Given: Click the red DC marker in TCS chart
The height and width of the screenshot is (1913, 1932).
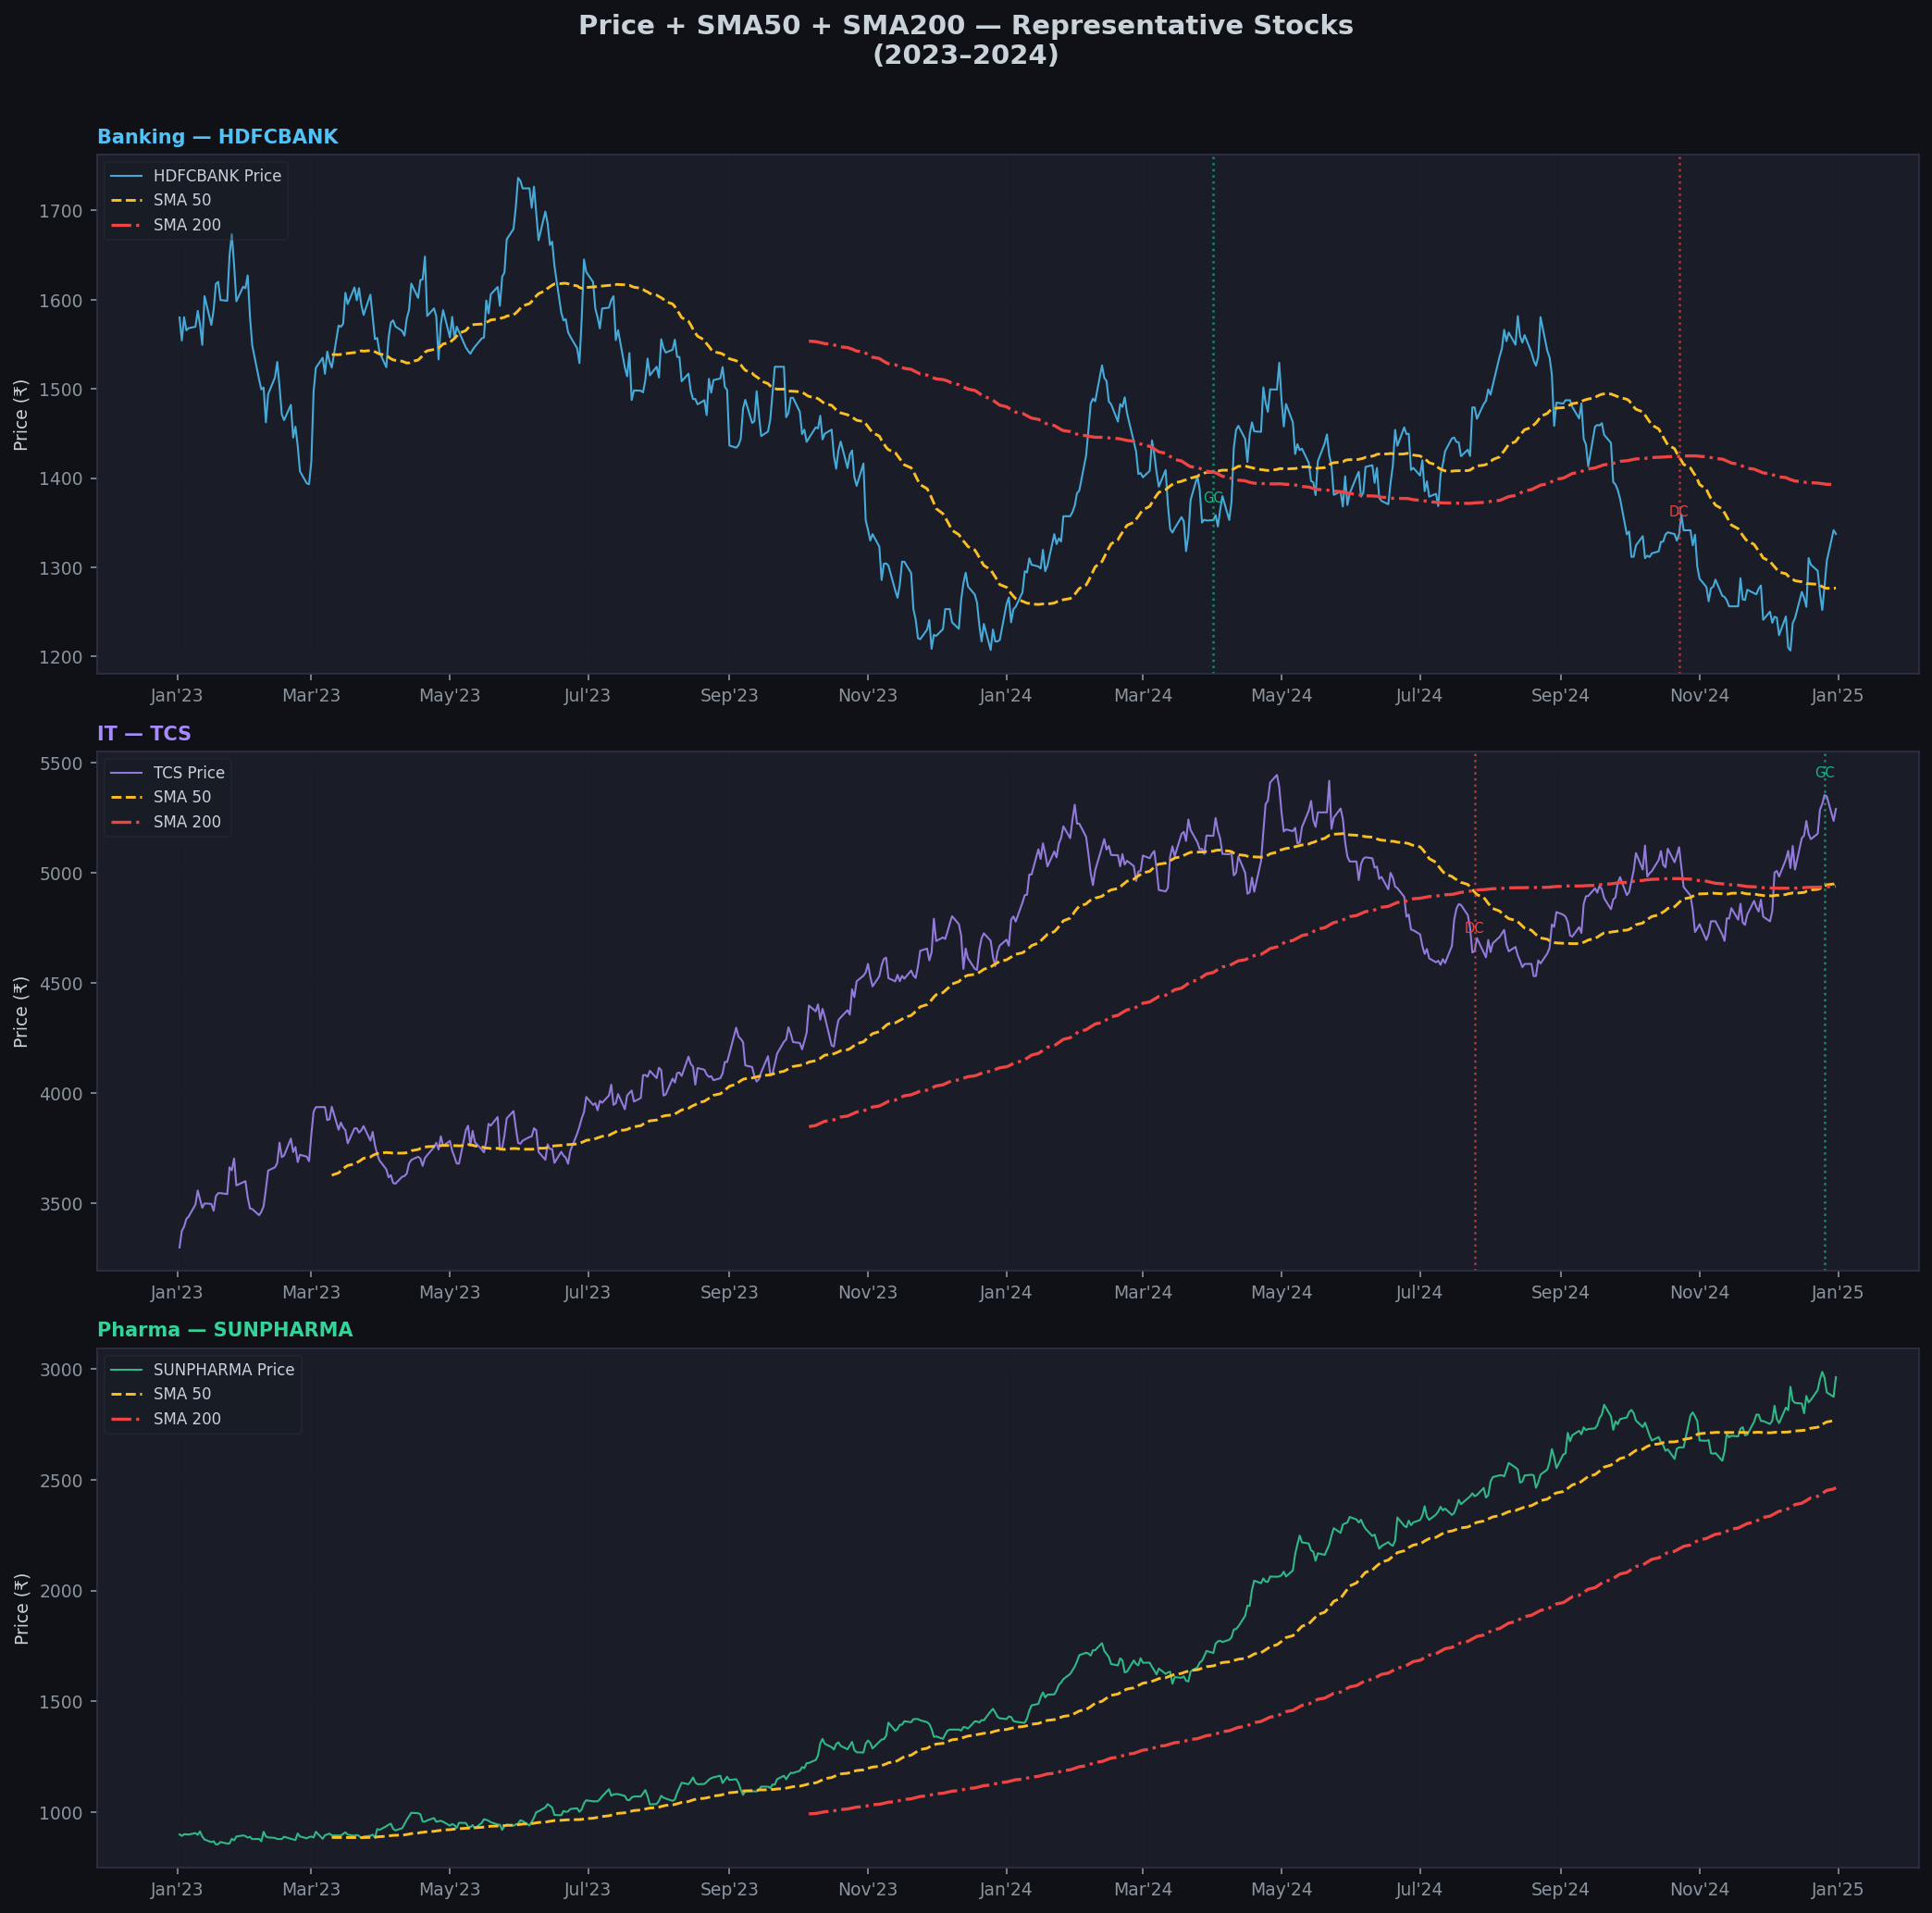Looking at the screenshot, I should pyautogui.click(x=1474, y=929).
